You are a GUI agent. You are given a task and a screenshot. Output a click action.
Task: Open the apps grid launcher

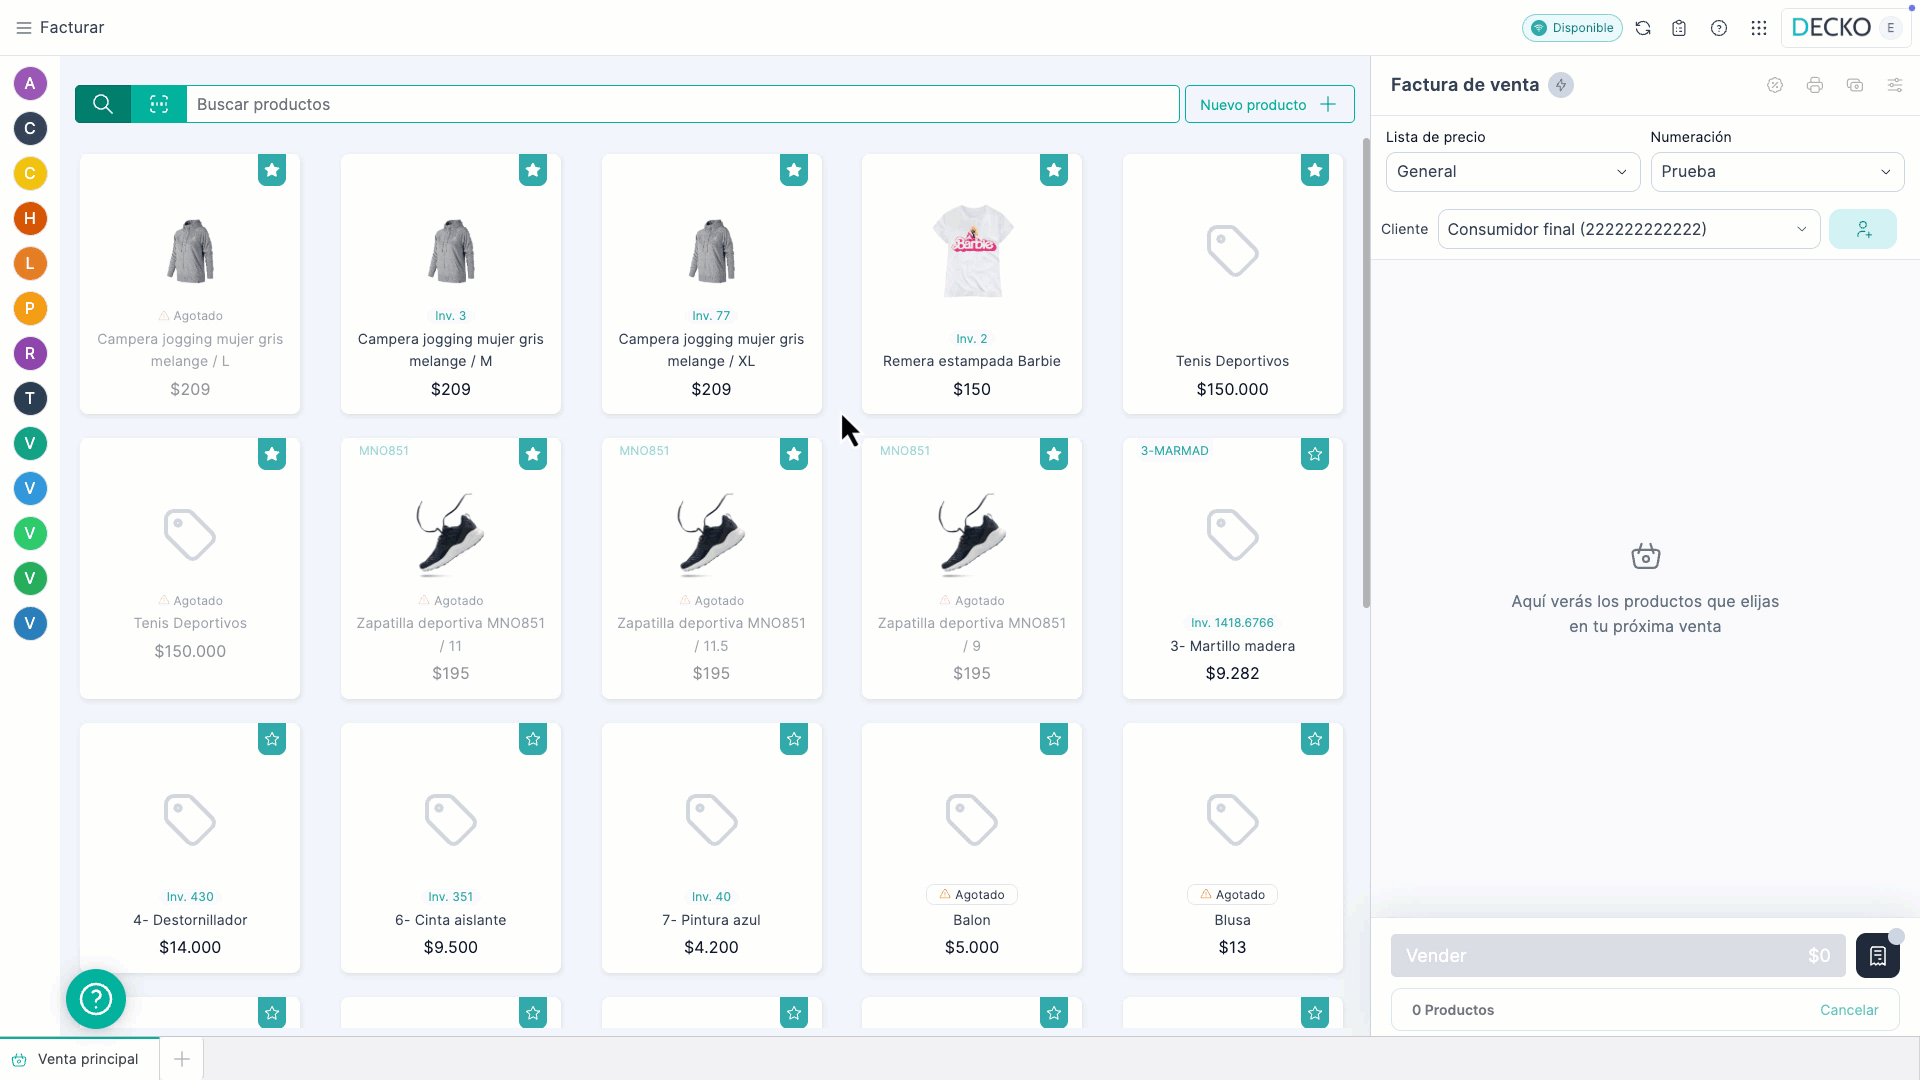[1759, 28]
